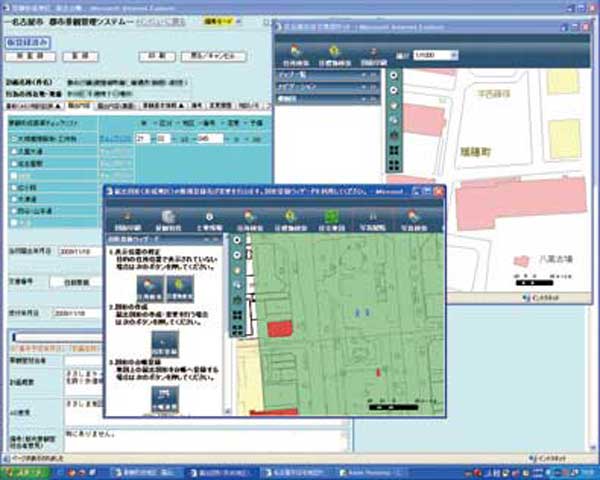600x480 pixels.
Task: Open 目標物検索 landmark search in the rear map window toolbar
Action: coord(334,56)
